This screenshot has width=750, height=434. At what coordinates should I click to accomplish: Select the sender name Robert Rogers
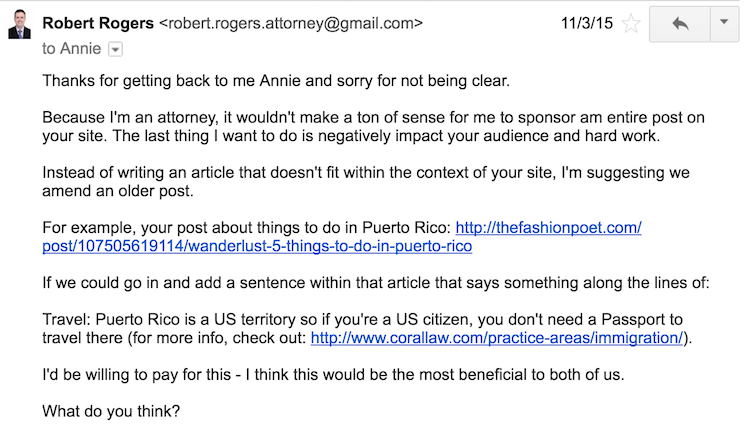[x=98, y=23]
